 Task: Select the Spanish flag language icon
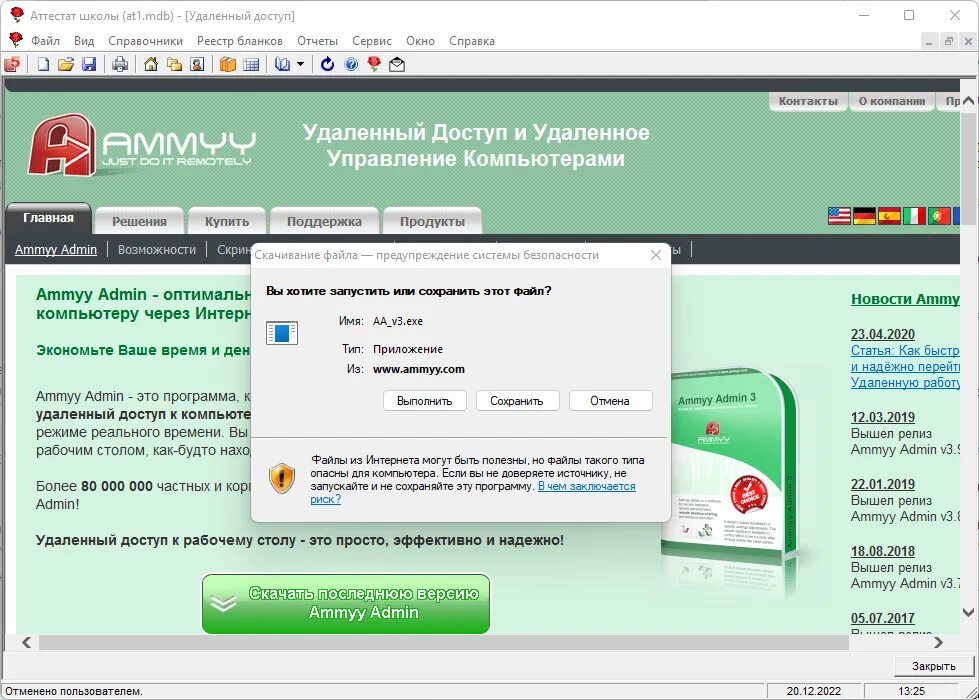(889, 216)
